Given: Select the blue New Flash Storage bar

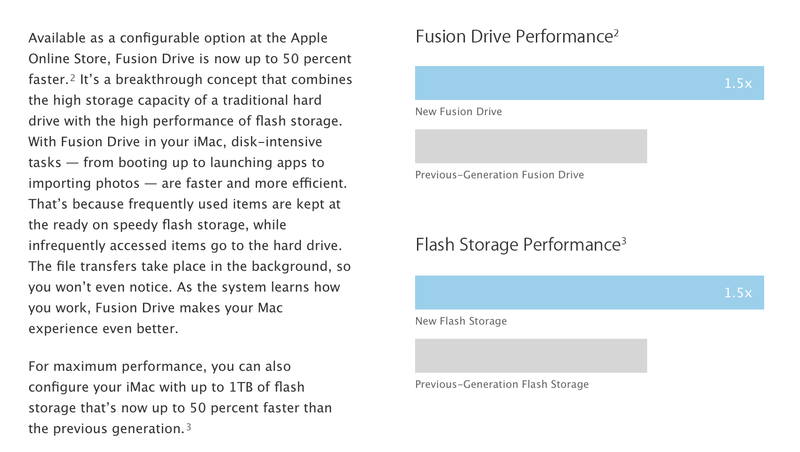Looking at the screenshot, I should (589, 292).
